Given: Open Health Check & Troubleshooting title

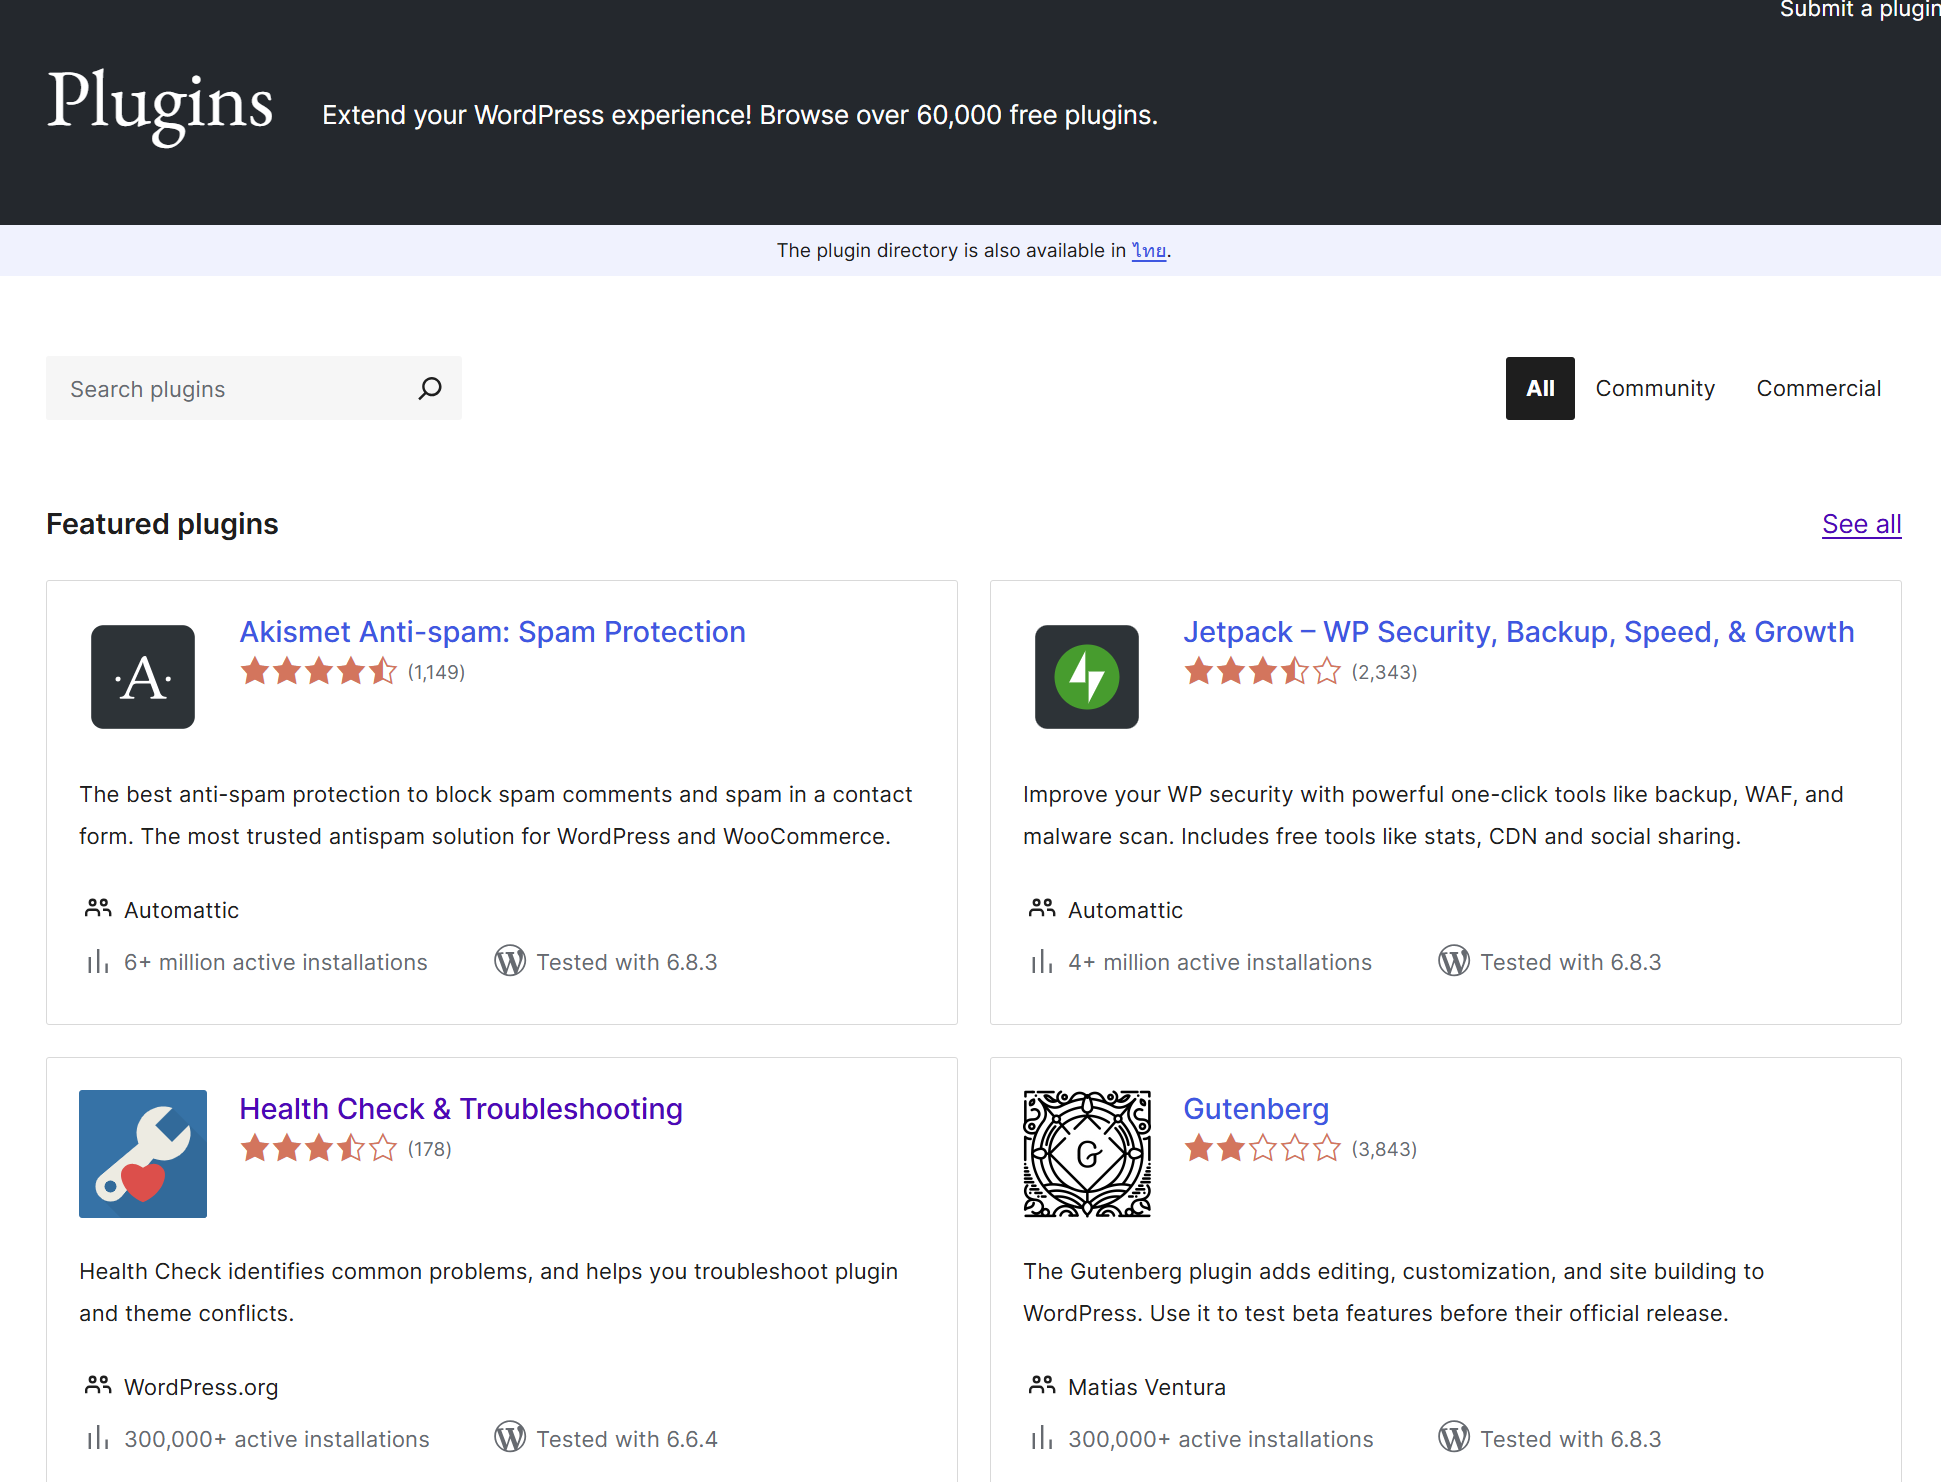Looking at the screenshot, I should pyautogui.click(x=460, y=1109).
